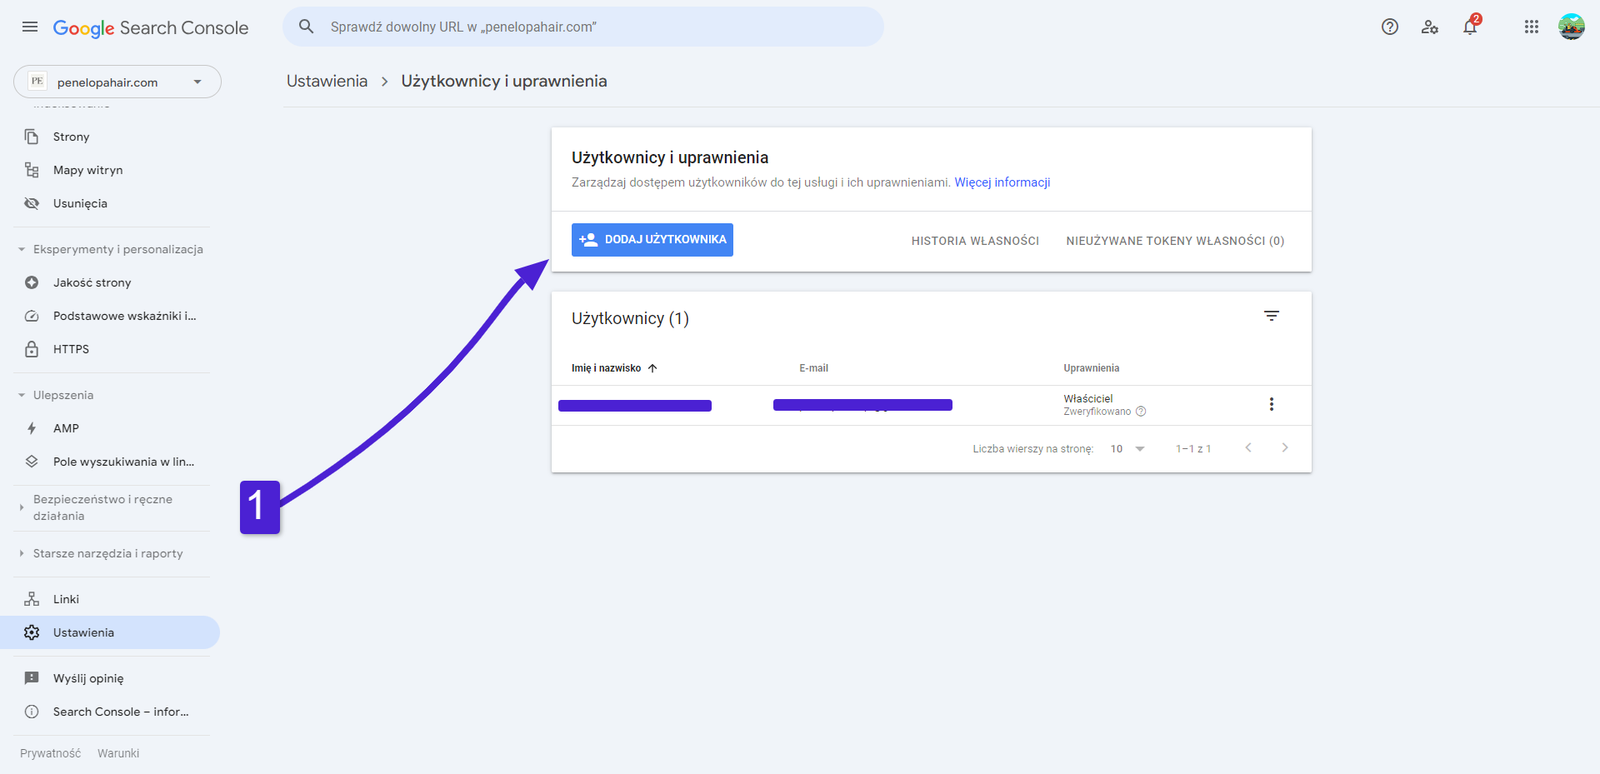
Task: Open the hamburger main menu
Action: (x=30, y=27)
